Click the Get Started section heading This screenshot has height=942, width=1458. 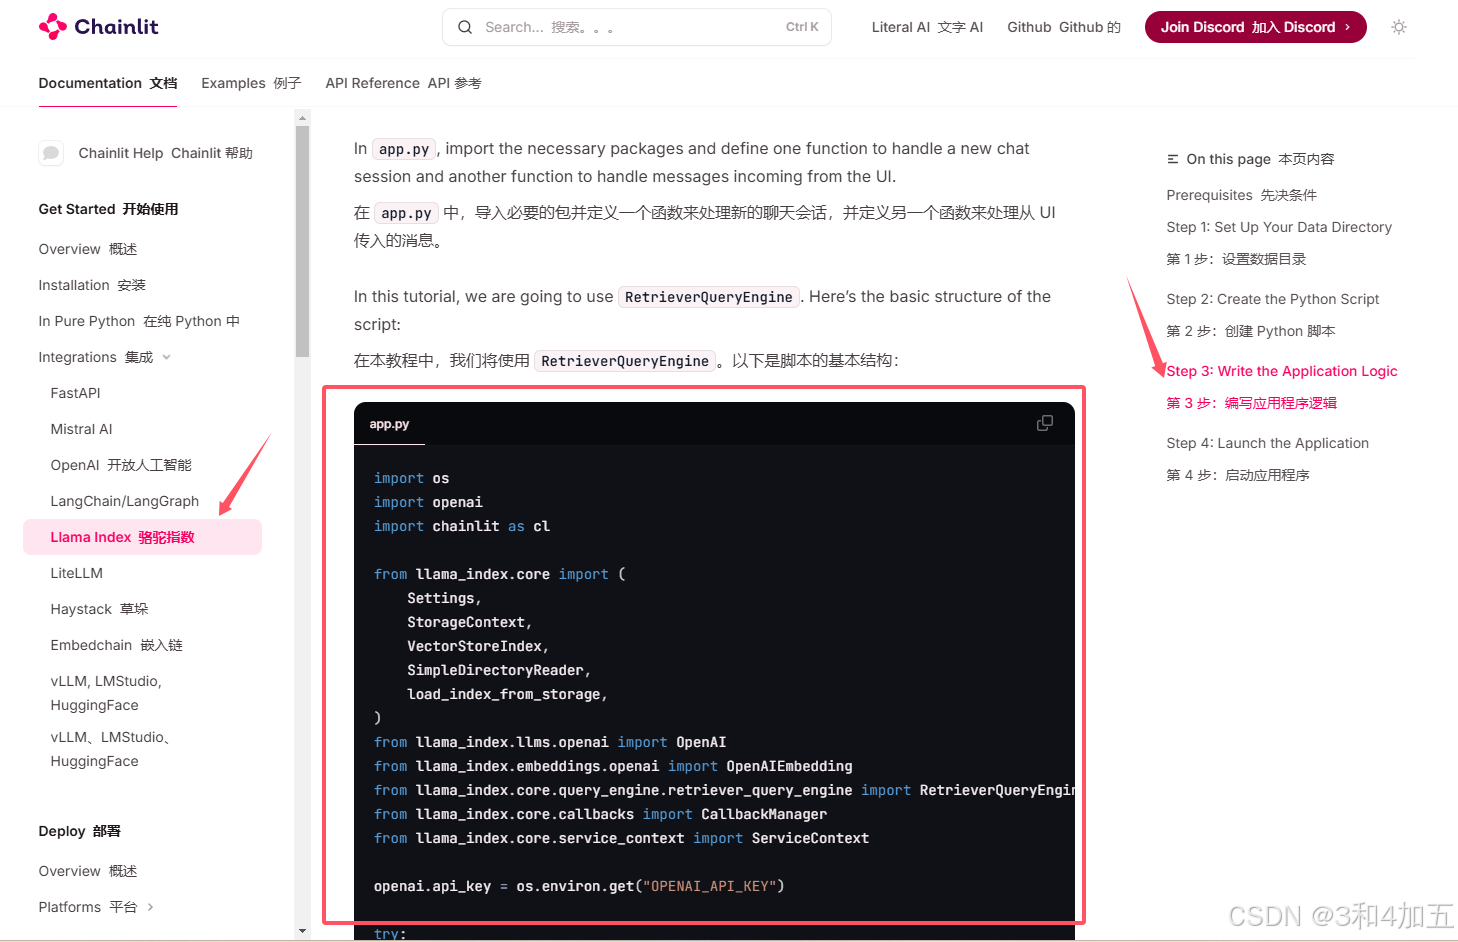point(108,209)
